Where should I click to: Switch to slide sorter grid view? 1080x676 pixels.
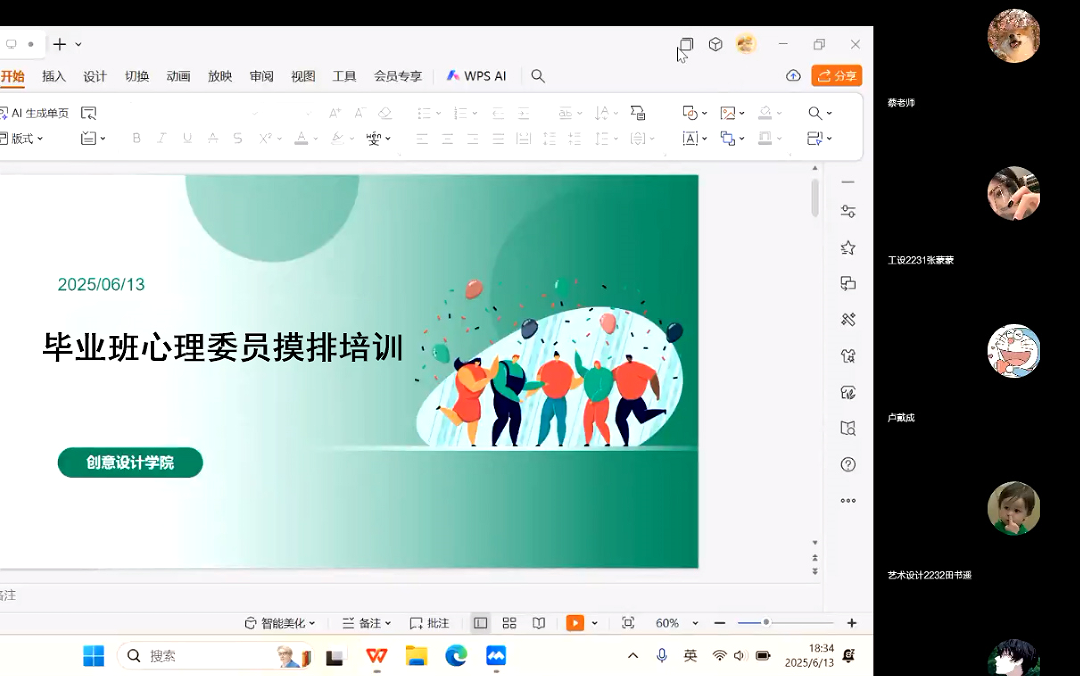509,623
